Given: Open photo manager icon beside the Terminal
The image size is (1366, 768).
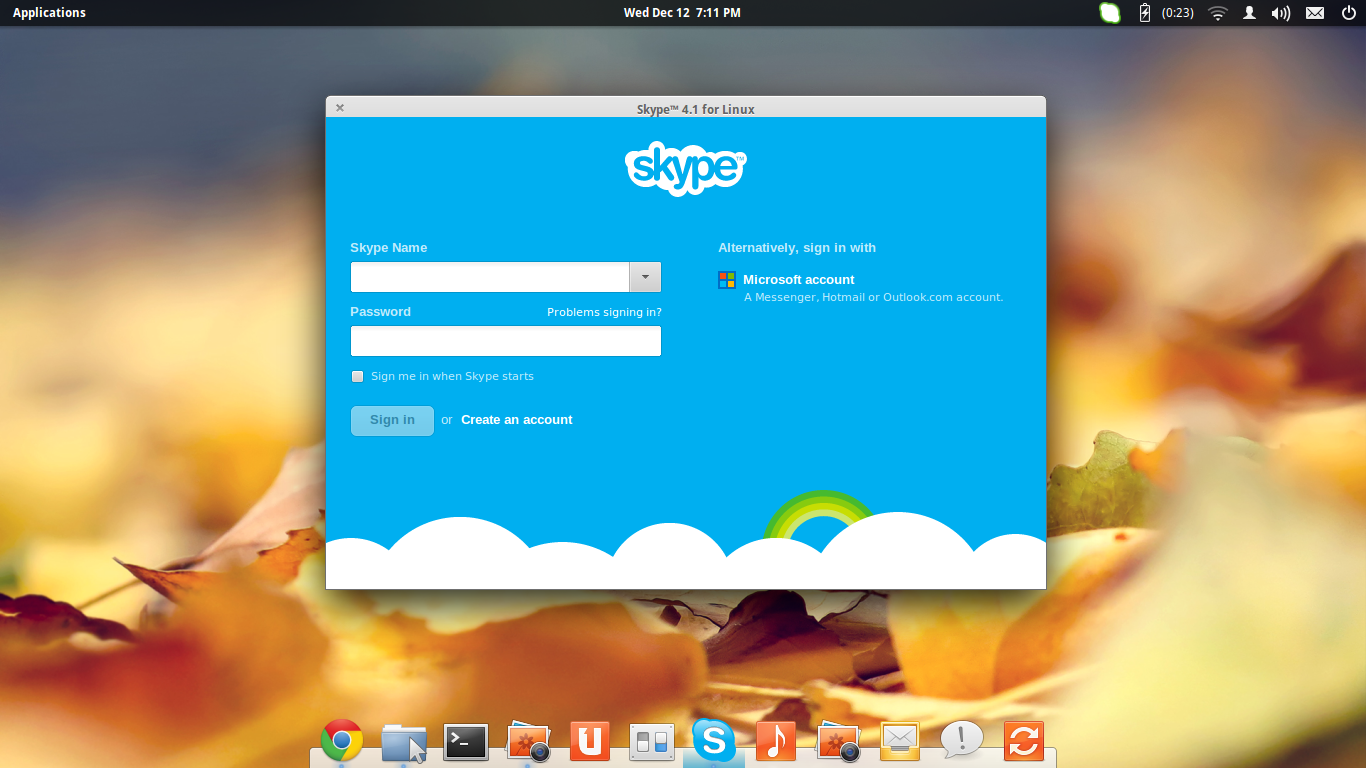Looking at the screenshot, I should click(528, 742).
